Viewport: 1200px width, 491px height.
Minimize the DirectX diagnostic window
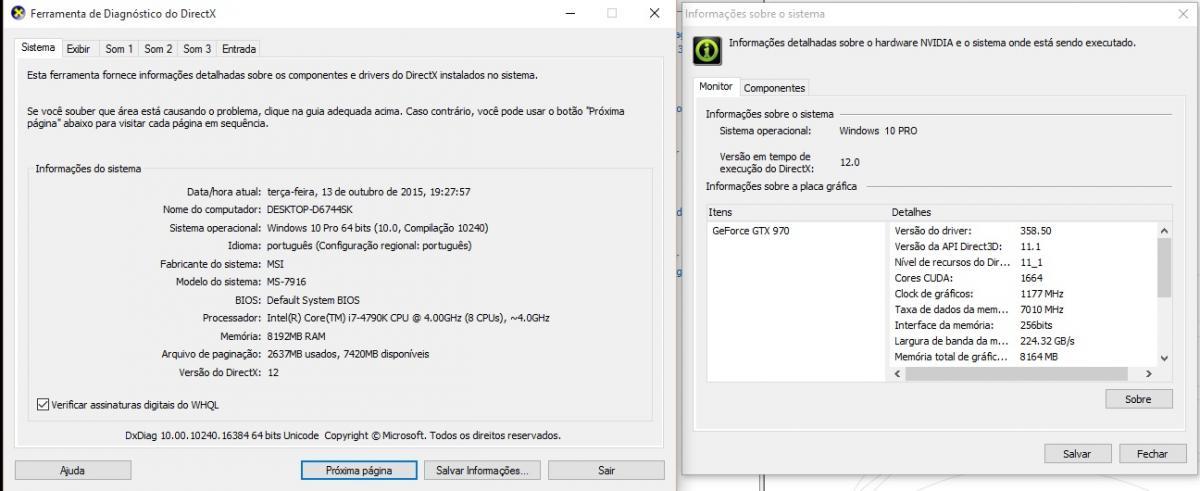point(570,14)
